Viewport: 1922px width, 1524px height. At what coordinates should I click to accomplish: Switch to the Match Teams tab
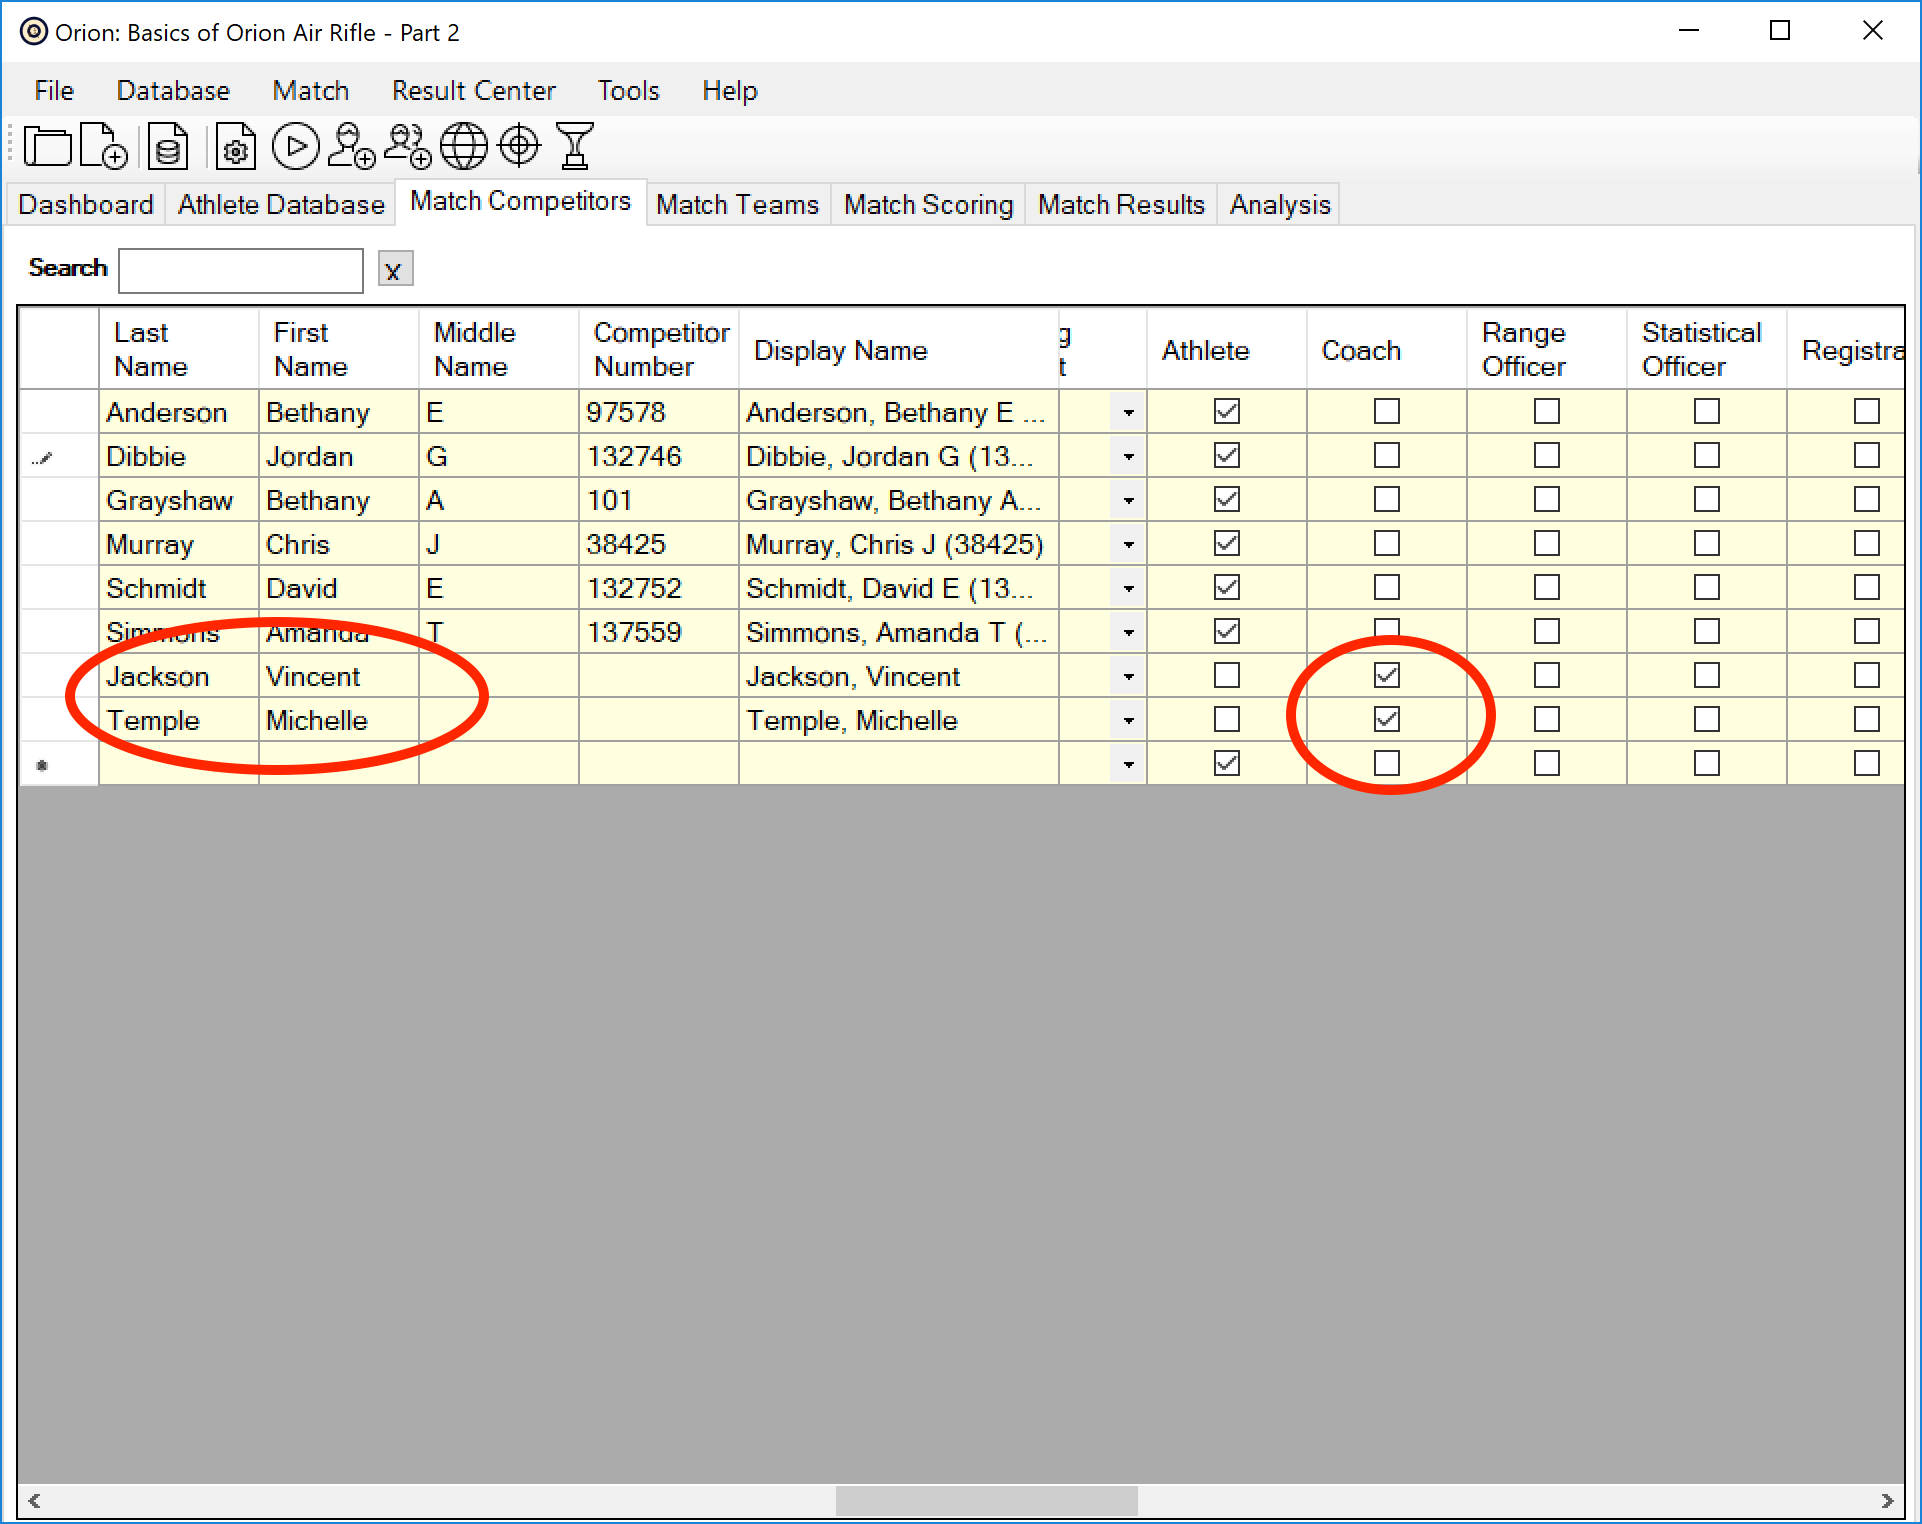[737, 204]
